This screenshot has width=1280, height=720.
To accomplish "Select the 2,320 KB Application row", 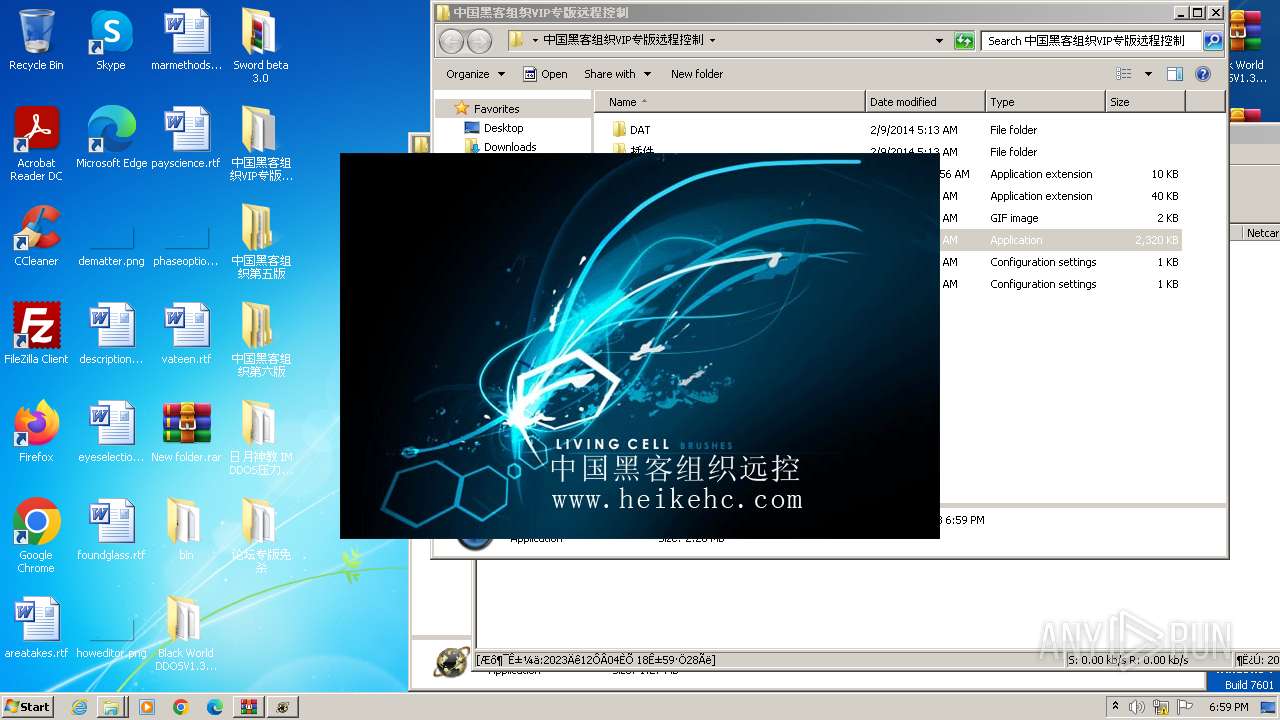I will (x=1061, y=240).
